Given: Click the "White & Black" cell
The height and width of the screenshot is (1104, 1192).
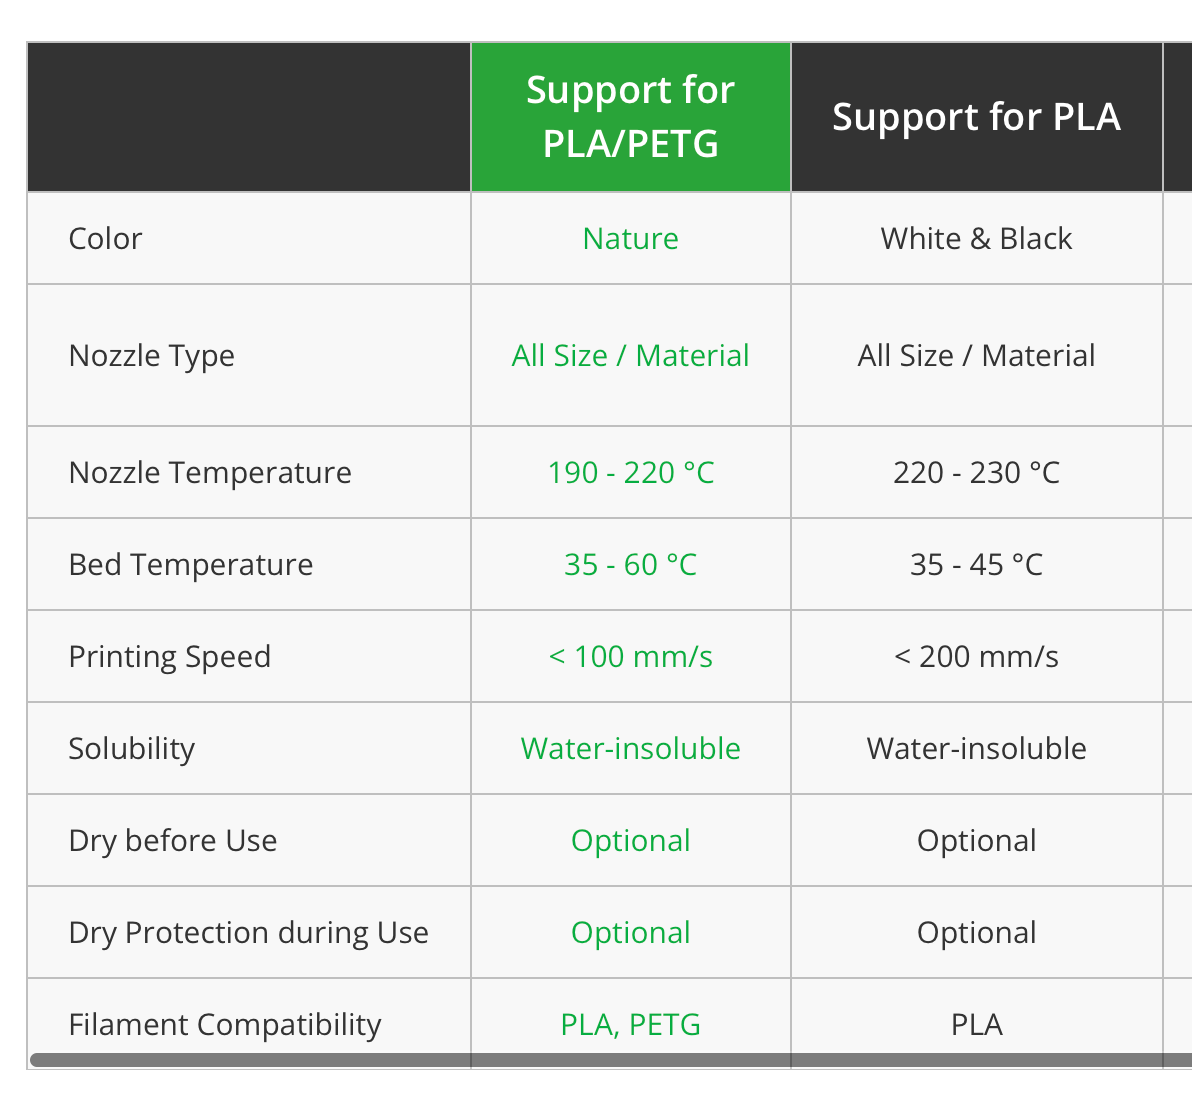Looking at the screenshot, I should pos(976,239).
